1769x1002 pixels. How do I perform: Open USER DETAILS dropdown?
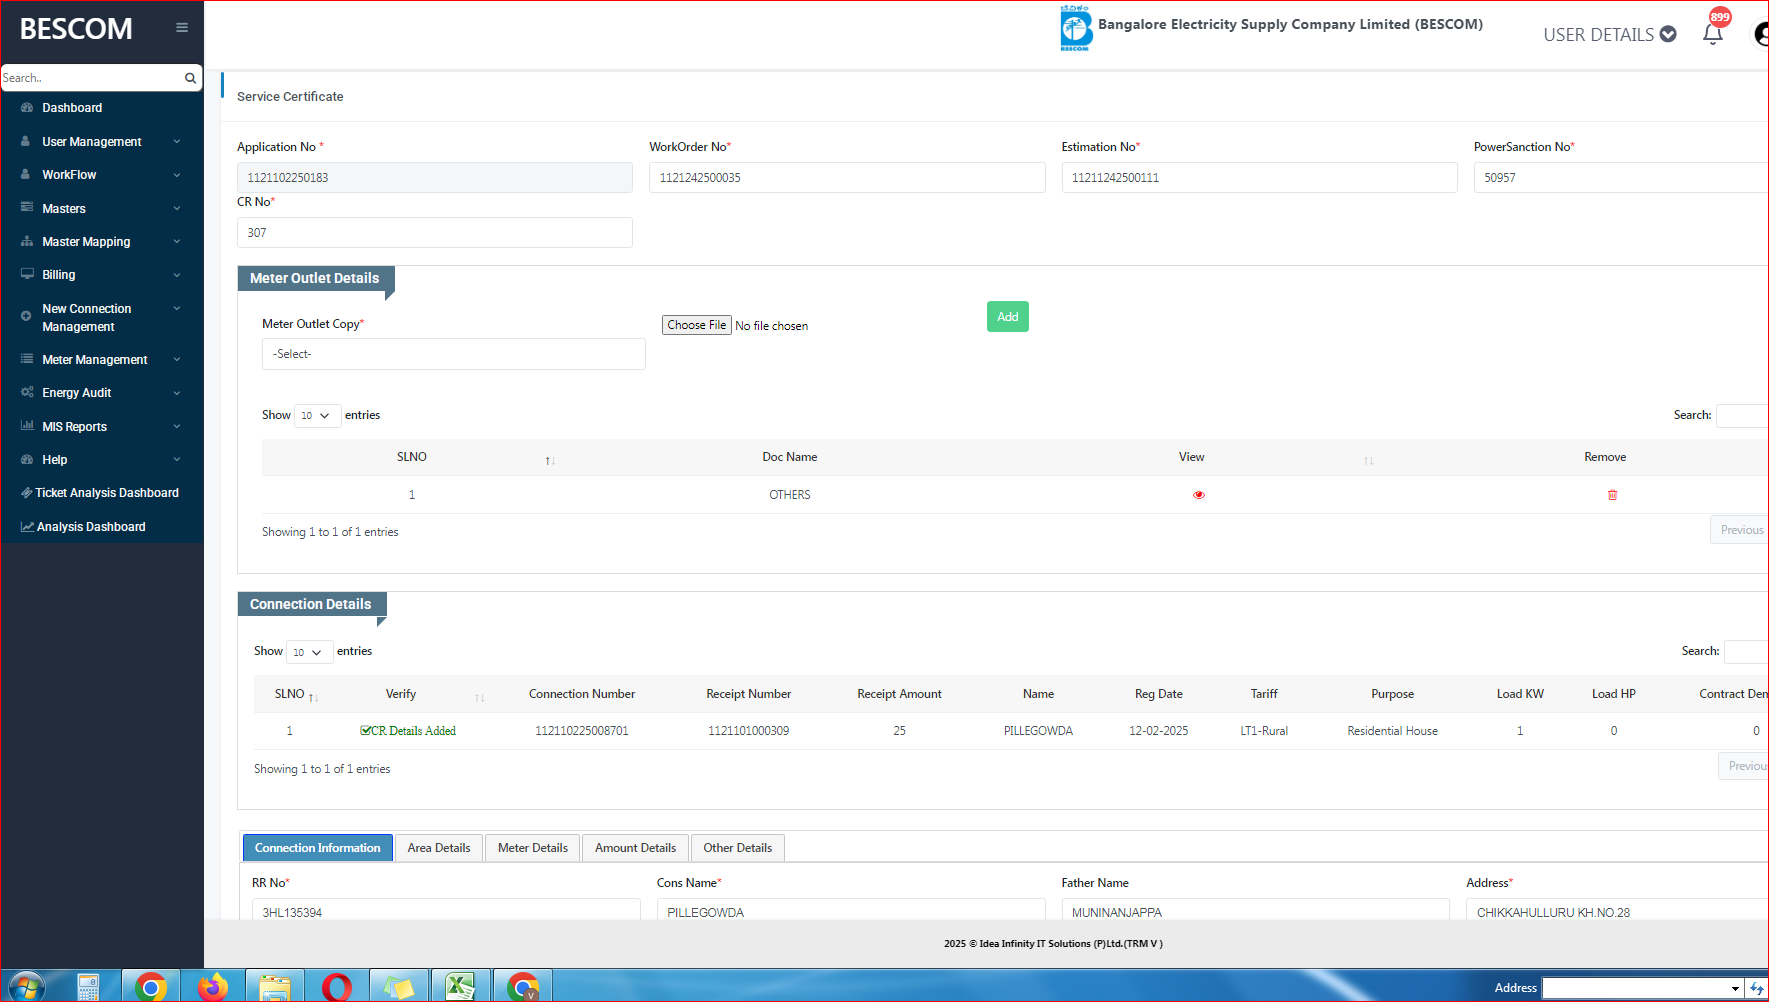1609,35
